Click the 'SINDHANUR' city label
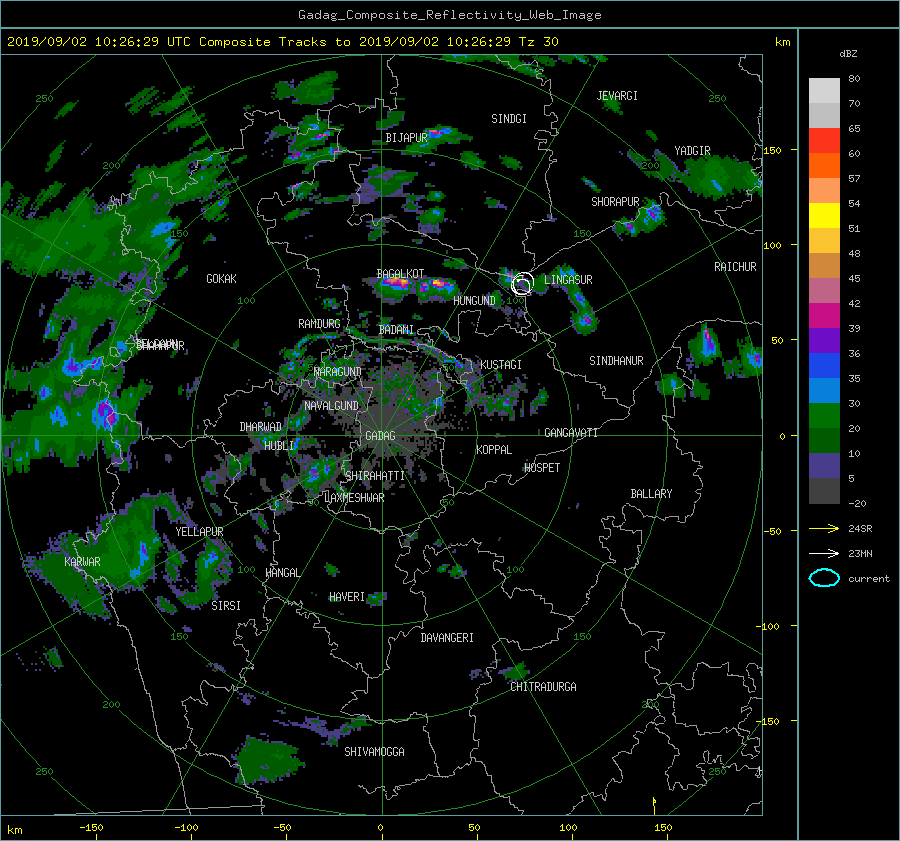Viewport: 900px width, 841px height. point(616,361)
